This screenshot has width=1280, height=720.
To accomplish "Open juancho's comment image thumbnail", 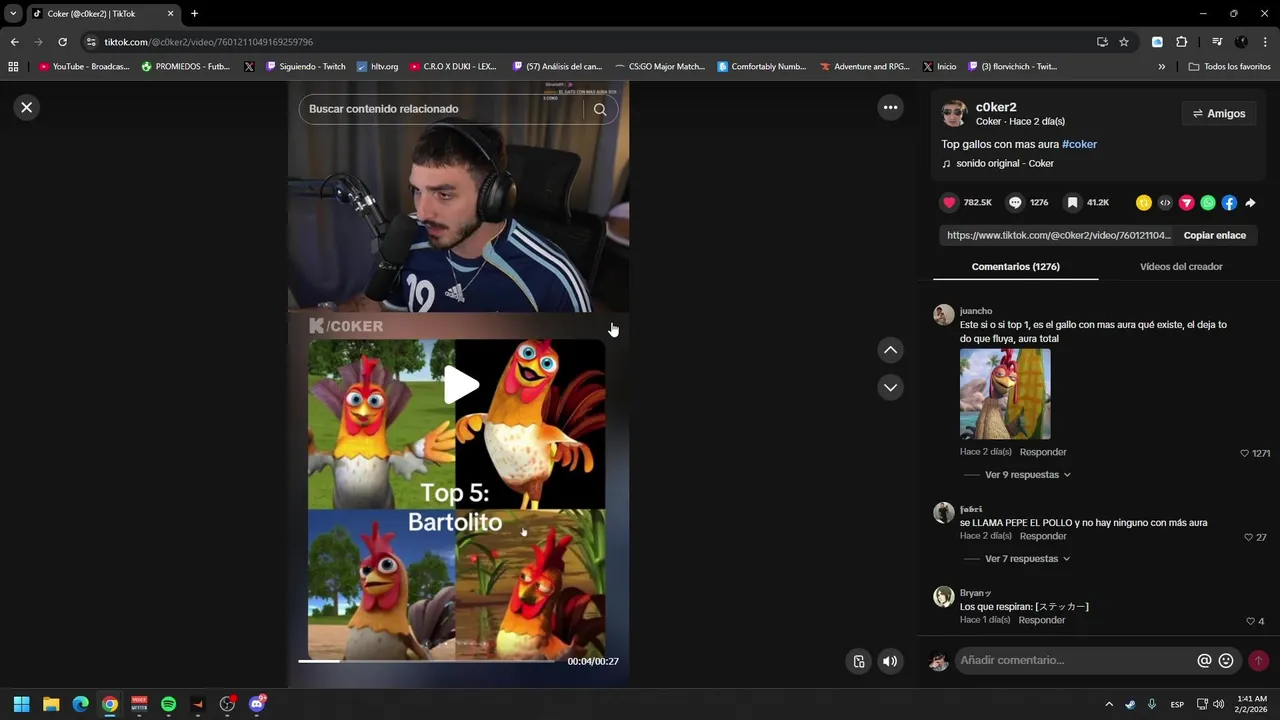I will (1005, 394).
